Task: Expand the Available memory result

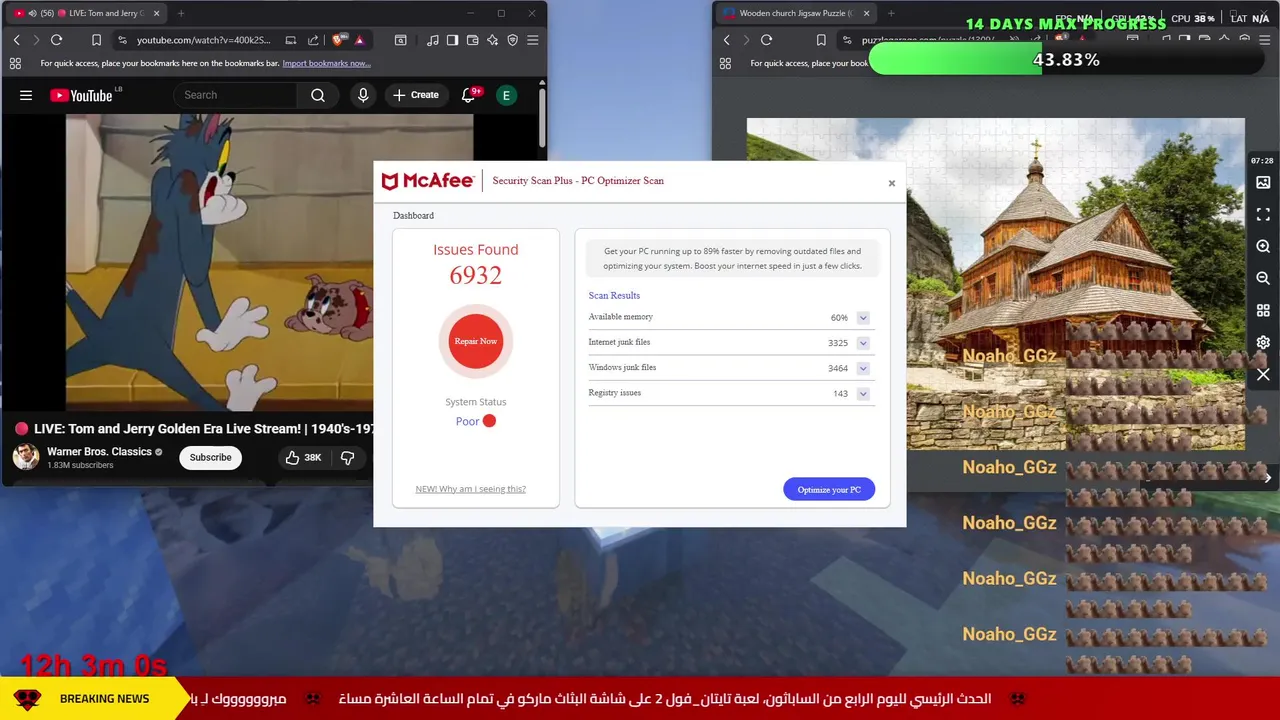Action: click(862, 318)
